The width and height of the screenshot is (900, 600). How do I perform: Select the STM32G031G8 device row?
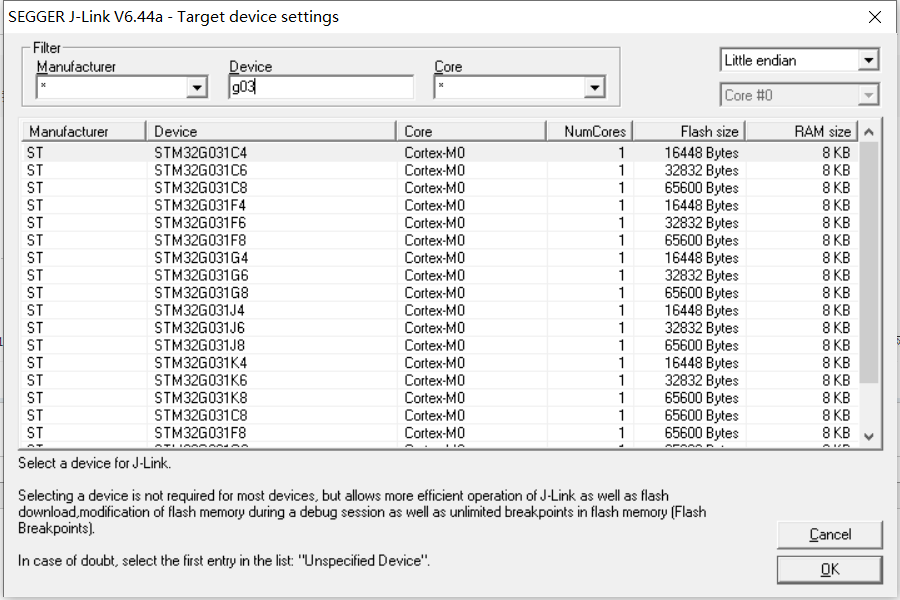tap(439, 293)
